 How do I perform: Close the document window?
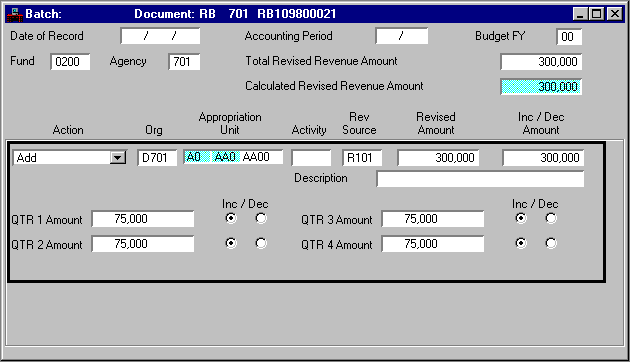point(615,14)
